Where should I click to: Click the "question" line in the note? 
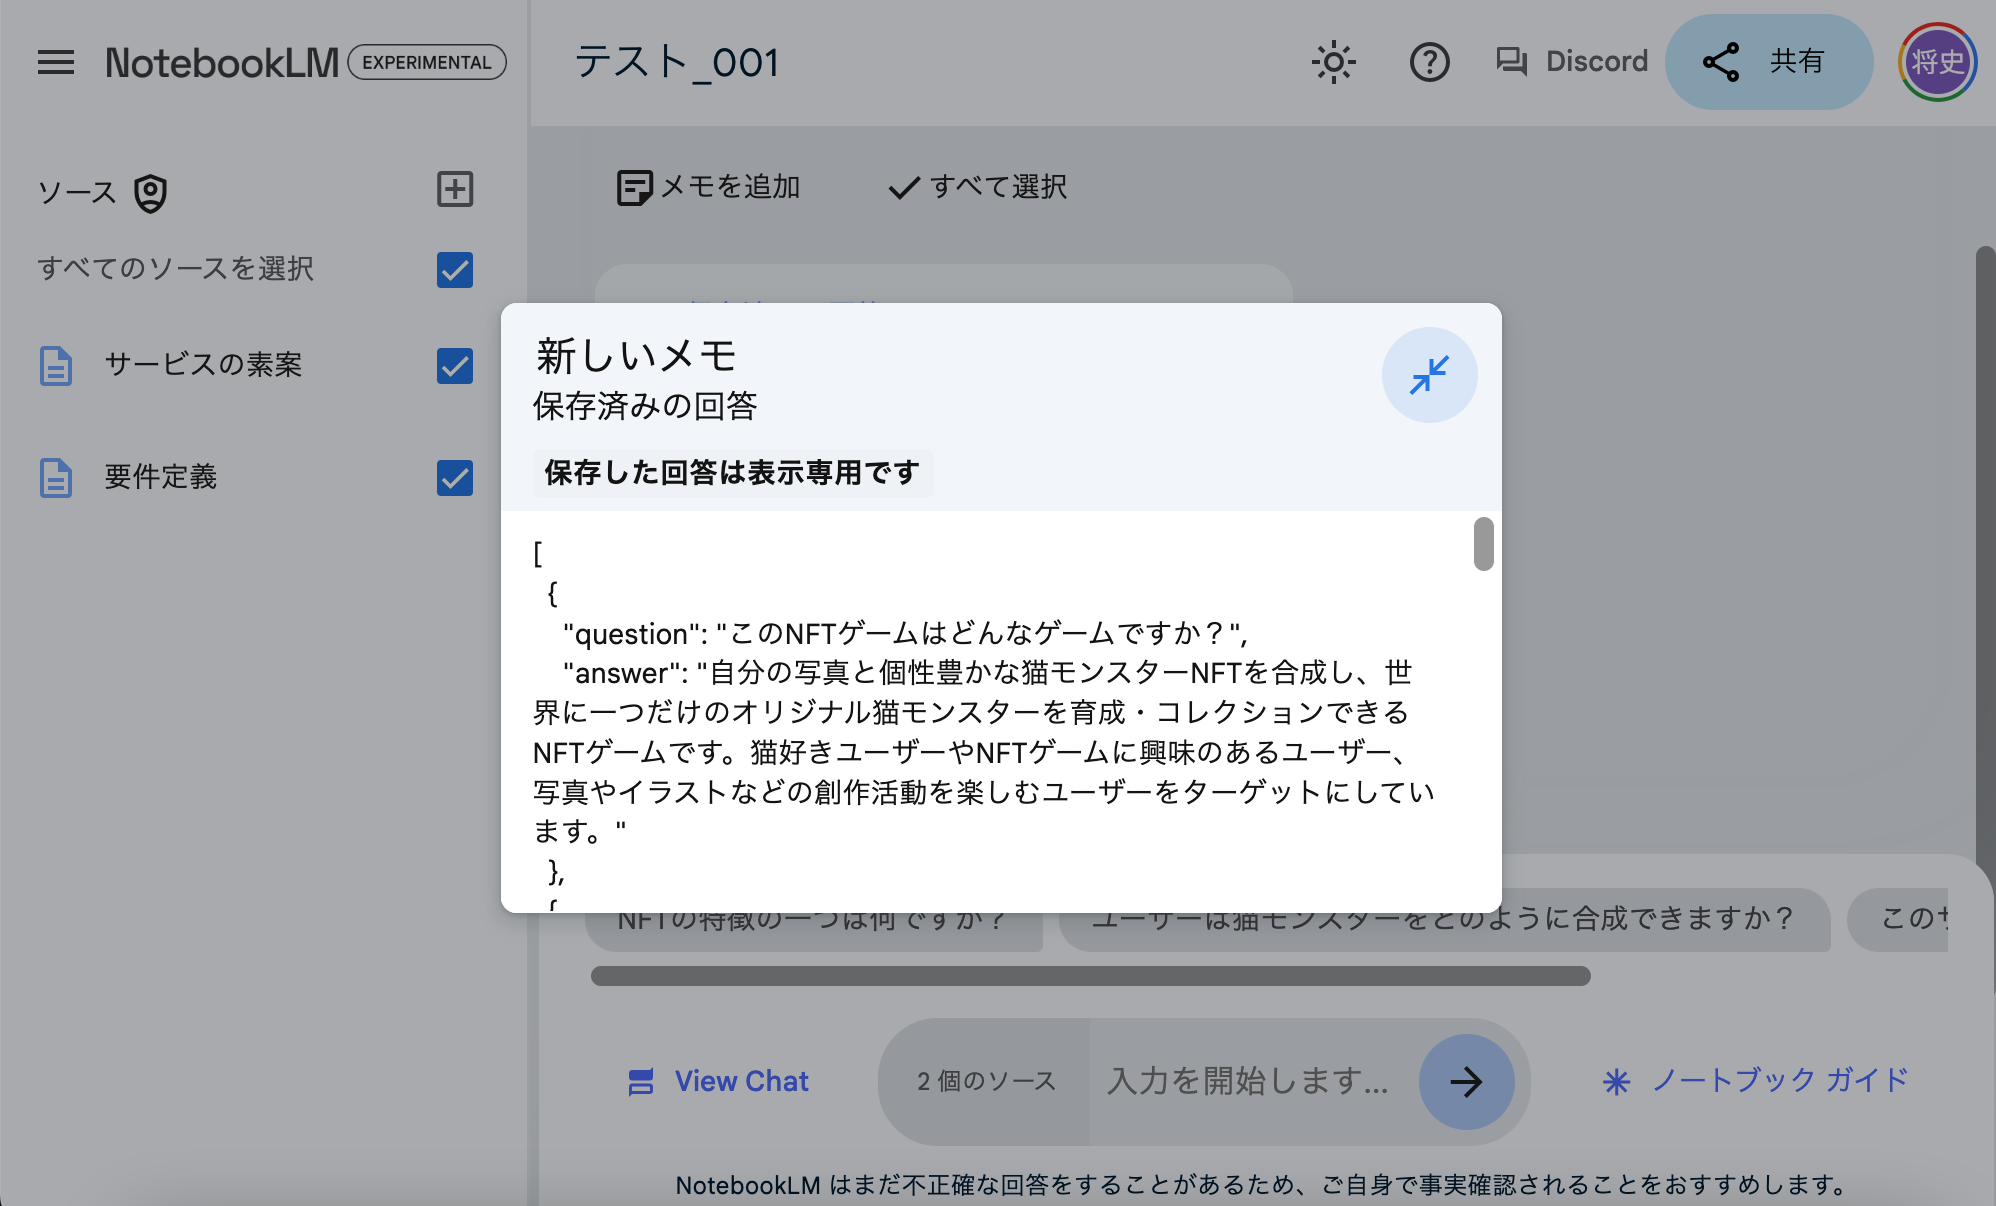(905, 633)
